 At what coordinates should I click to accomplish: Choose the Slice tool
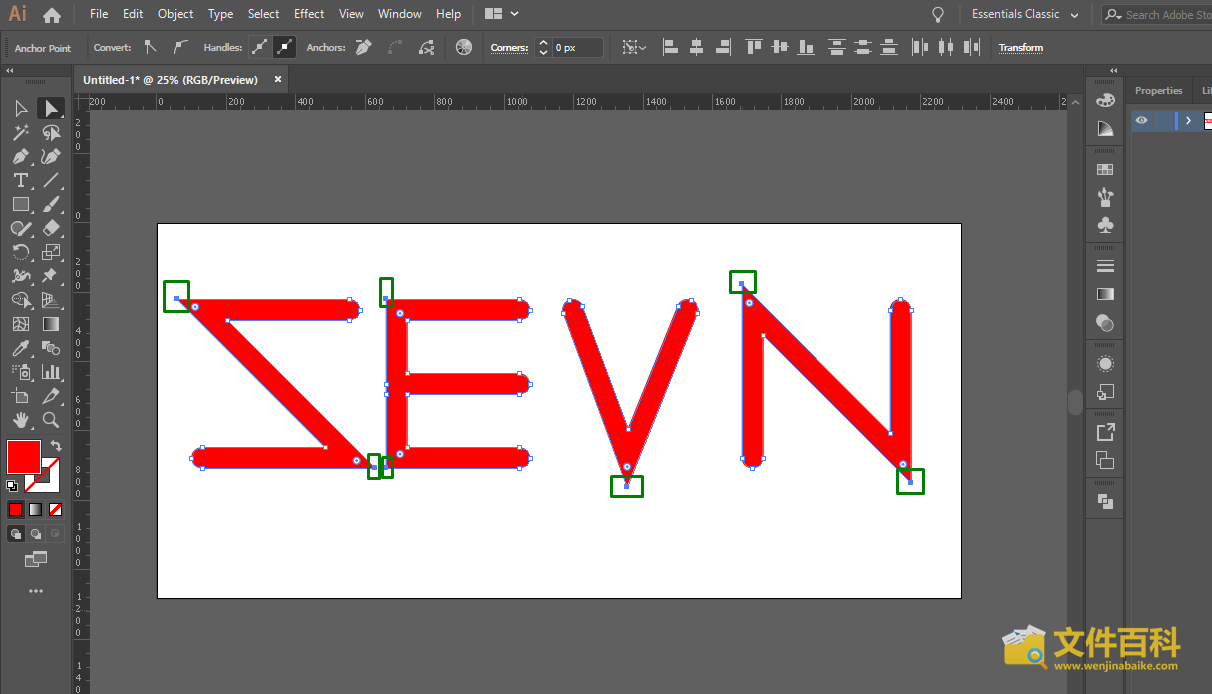tap(51, 396)
